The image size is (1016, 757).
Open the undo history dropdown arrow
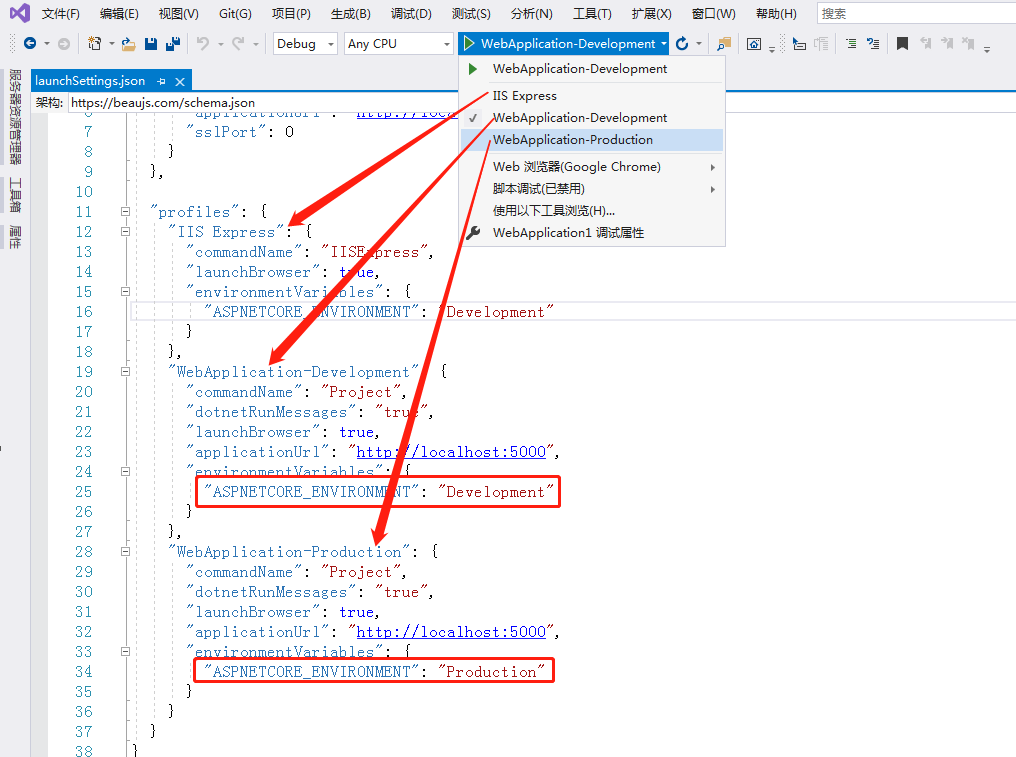pos(220,43)
